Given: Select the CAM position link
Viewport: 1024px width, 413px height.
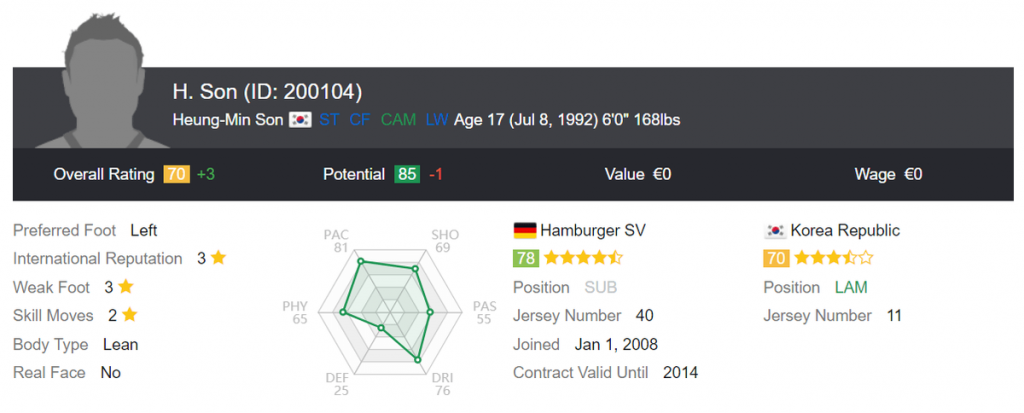Looking at the screenshot, I should pos(398,120).
